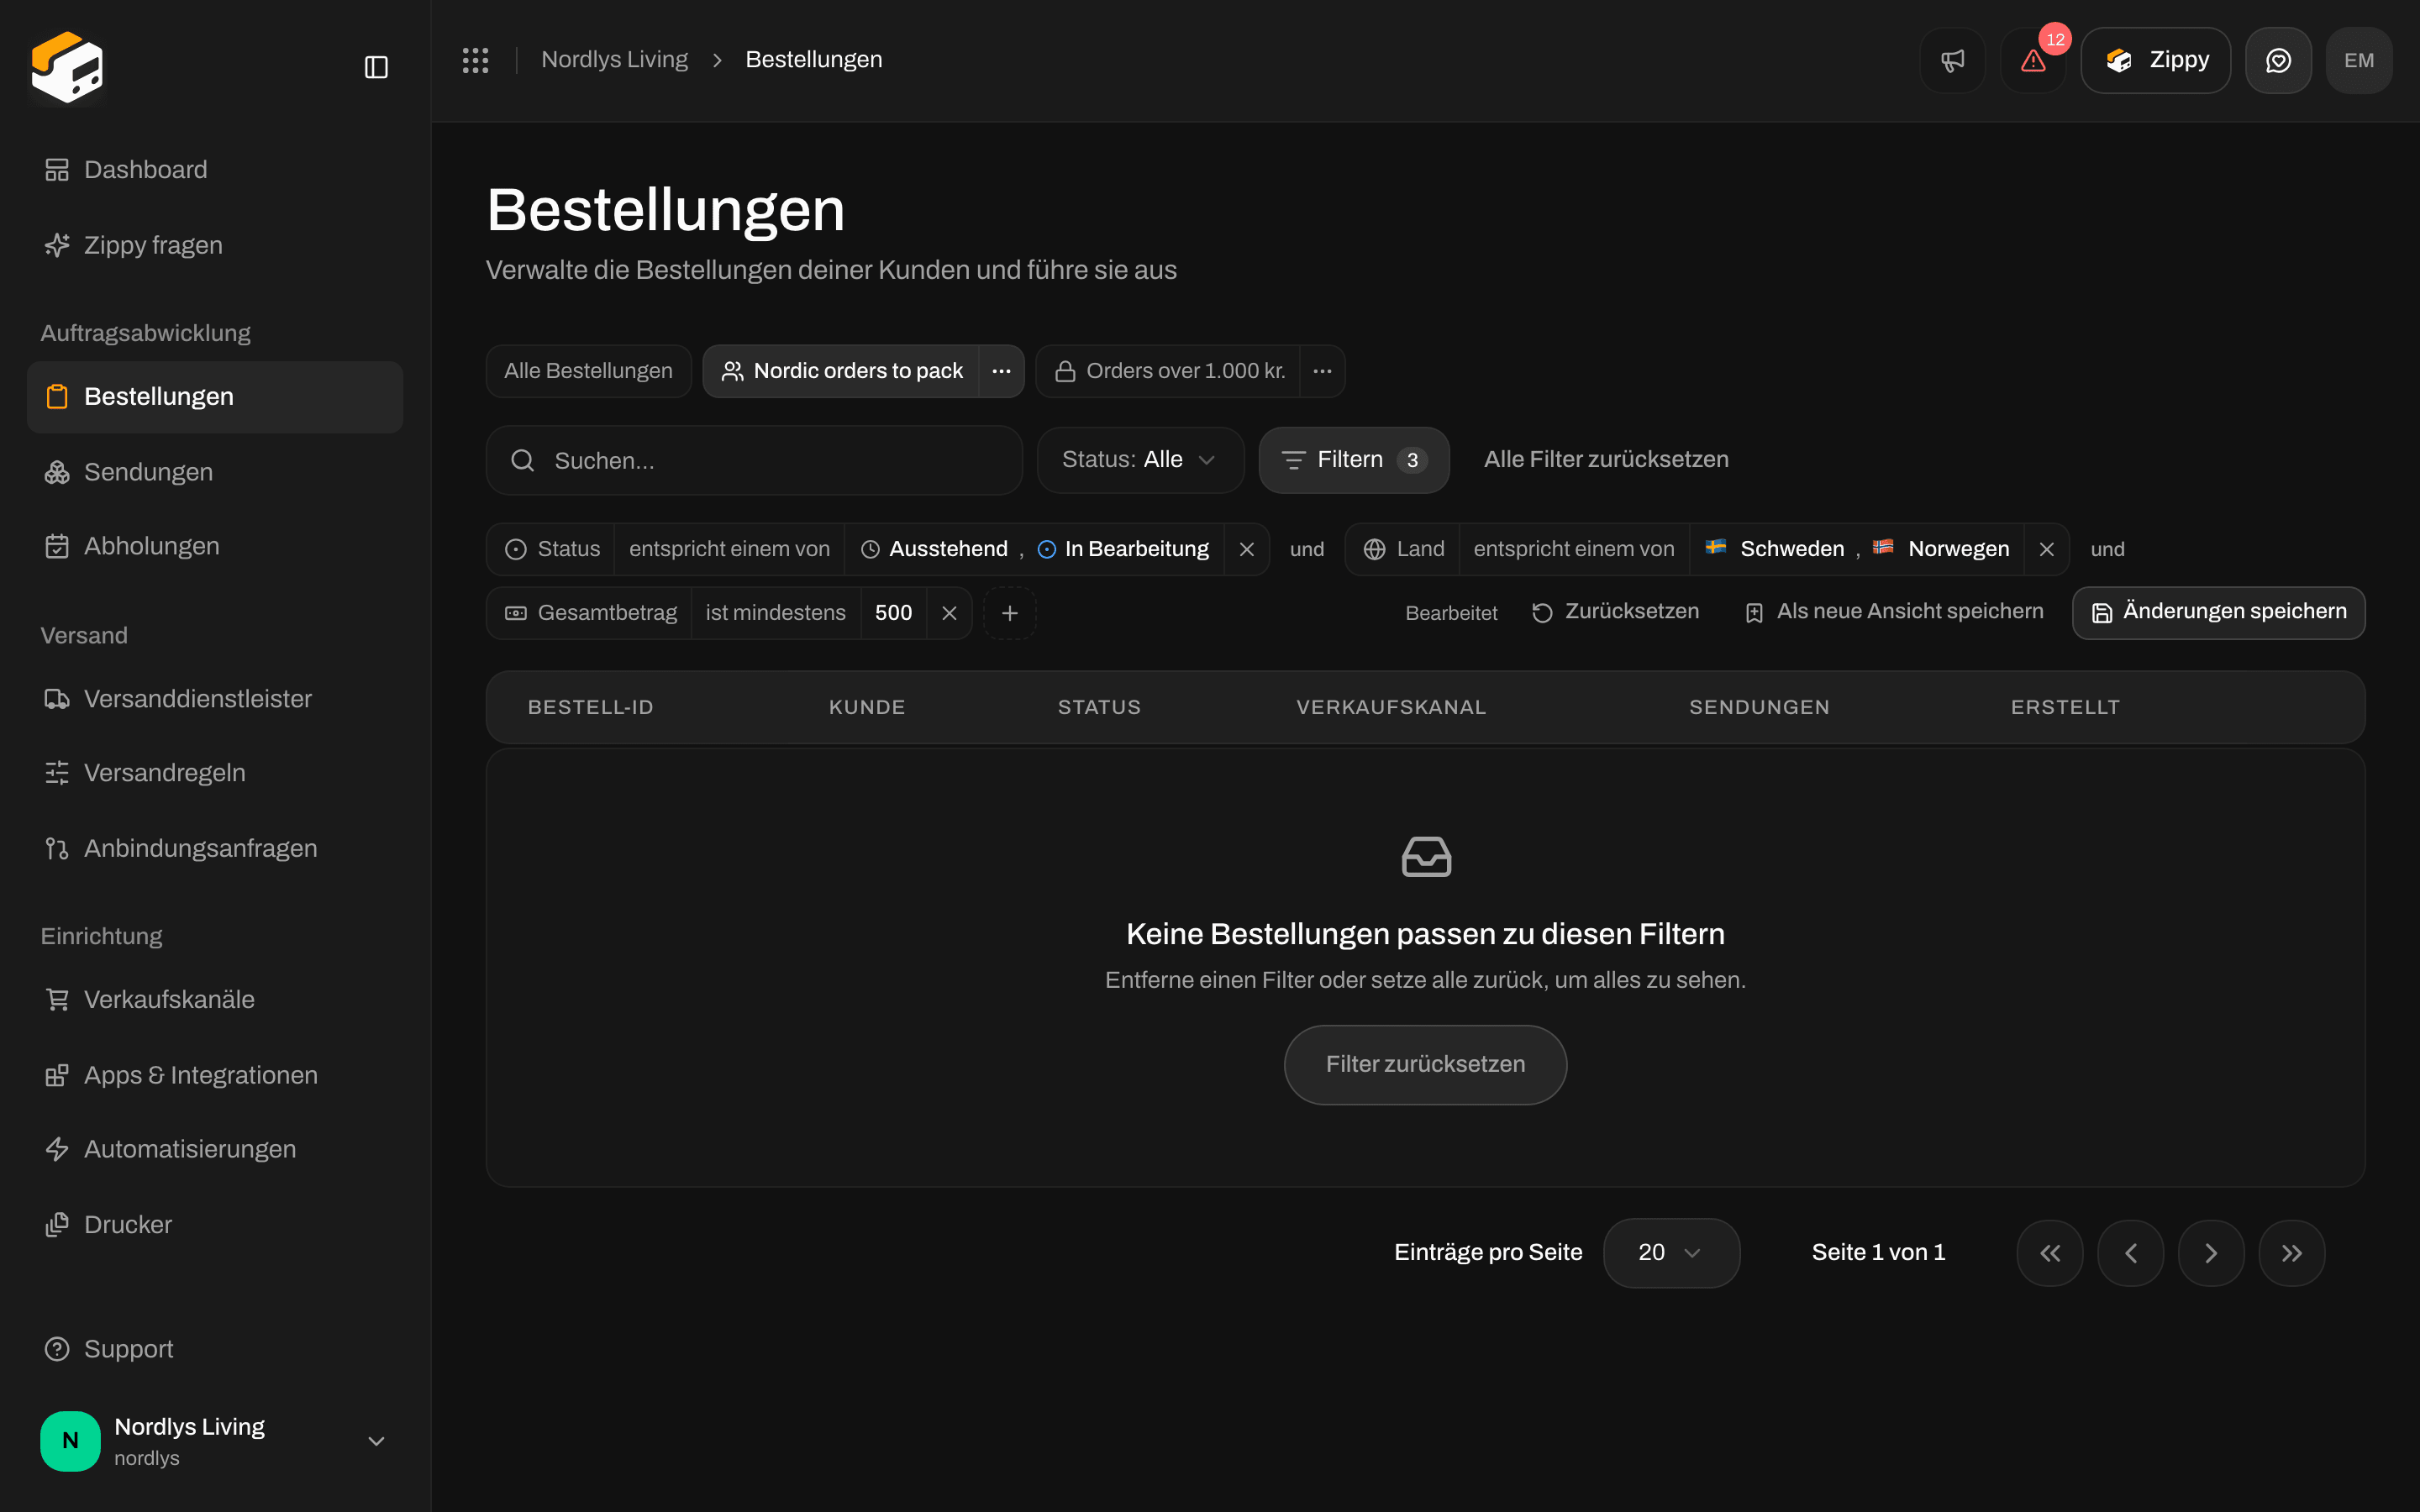
Task: Open the apps grid icon
Action: (475, 60)
